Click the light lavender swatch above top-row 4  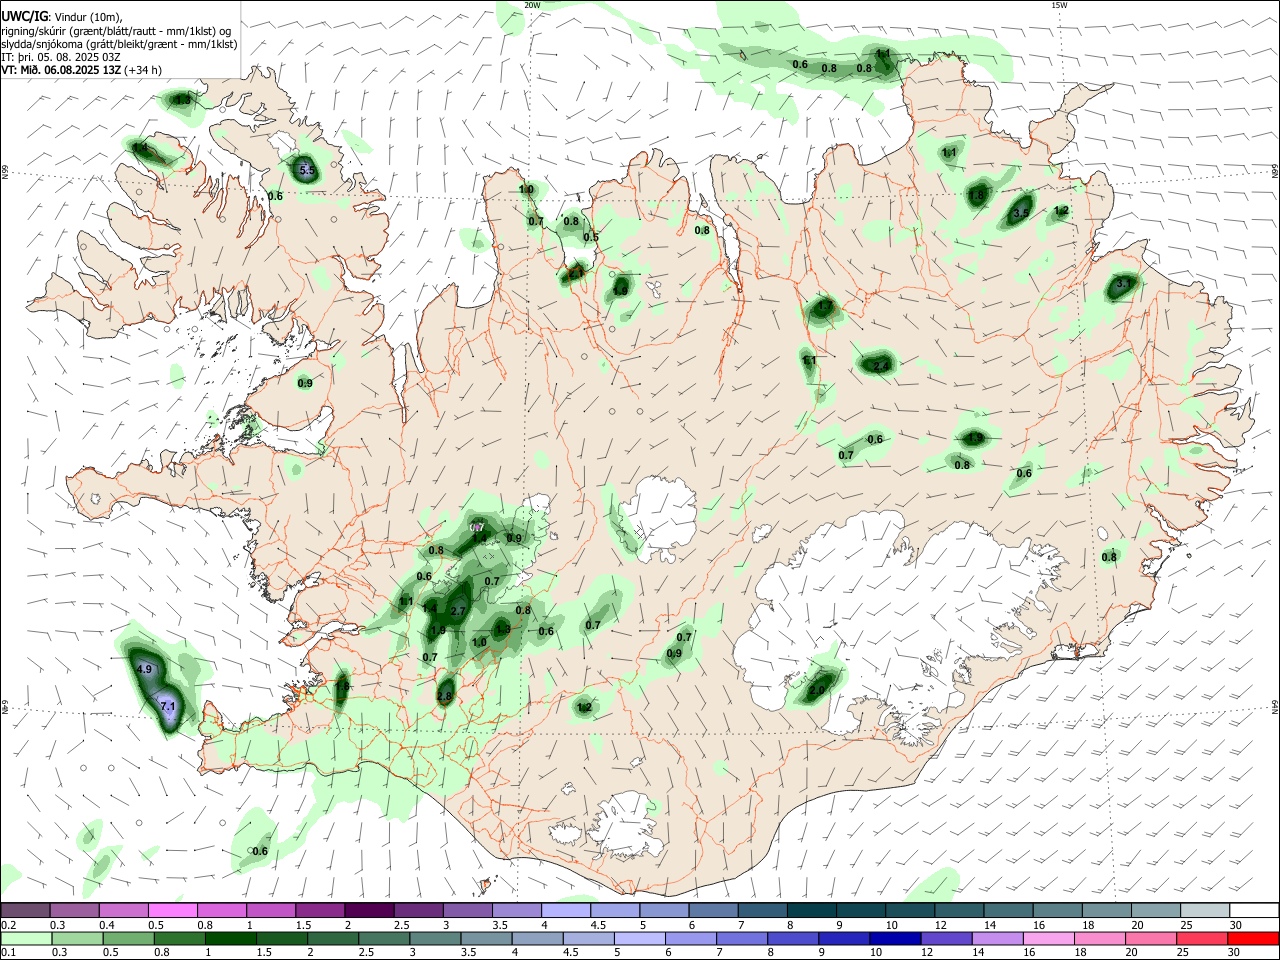[x=565, y=911]
